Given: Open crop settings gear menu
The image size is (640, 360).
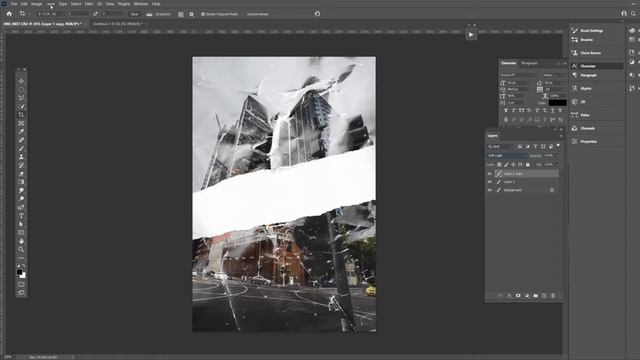Looking at the screenshot, I should point(191,14).
